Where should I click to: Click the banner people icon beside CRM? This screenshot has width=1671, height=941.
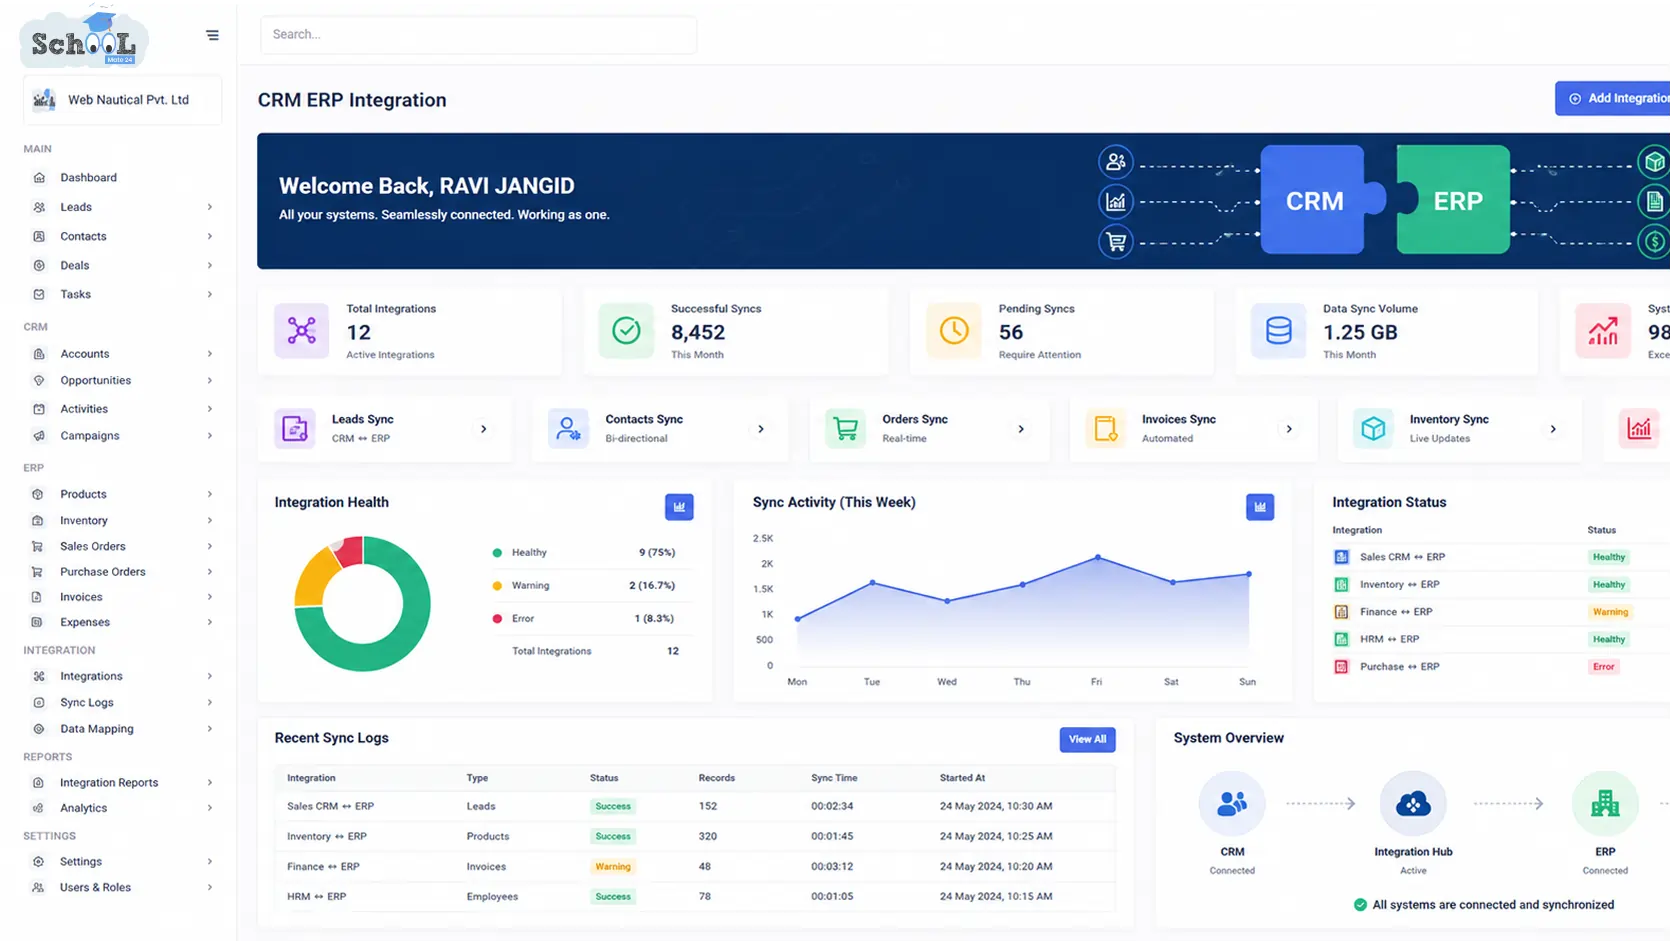(x=1116, y=162)
